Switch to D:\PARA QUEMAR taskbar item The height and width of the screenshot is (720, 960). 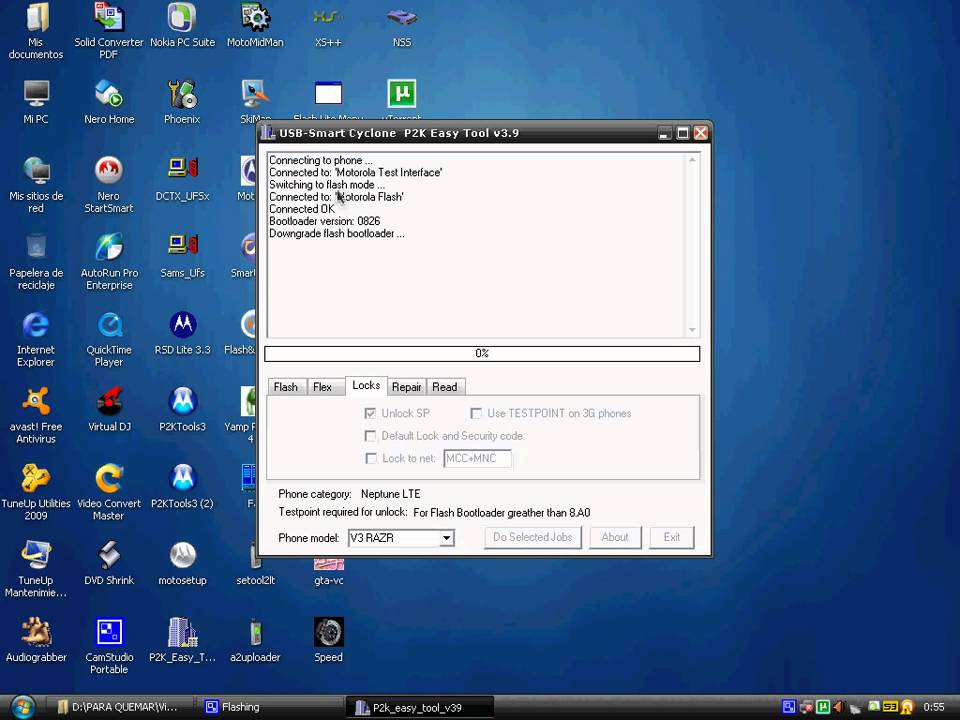pos(118,707)
